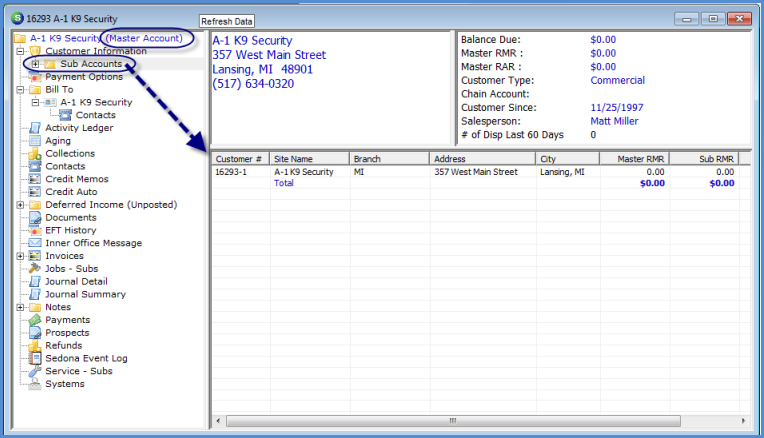764x438 pixels.
Task: Click the Sedona Event Log icon
Action: point(35,359)
